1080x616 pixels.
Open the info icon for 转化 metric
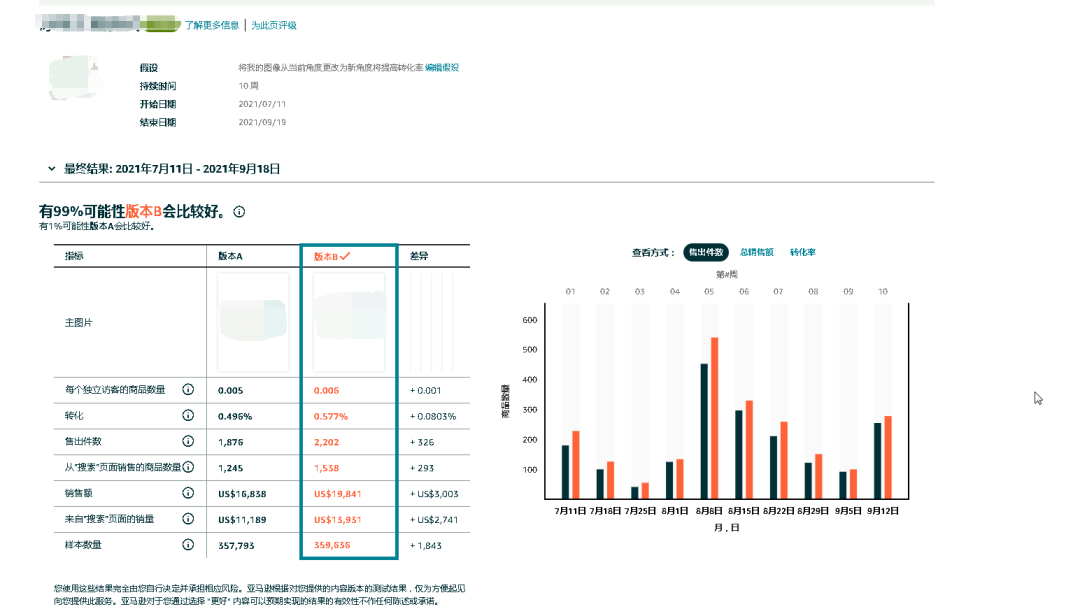click(188, 416)
